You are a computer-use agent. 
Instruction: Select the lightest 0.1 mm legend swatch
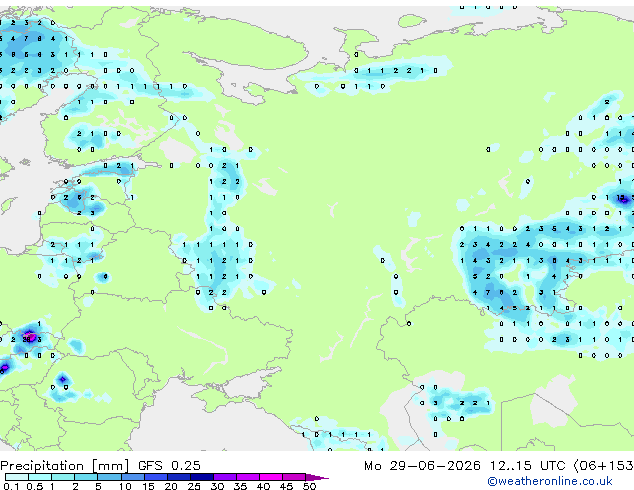(x=17, y=477)
